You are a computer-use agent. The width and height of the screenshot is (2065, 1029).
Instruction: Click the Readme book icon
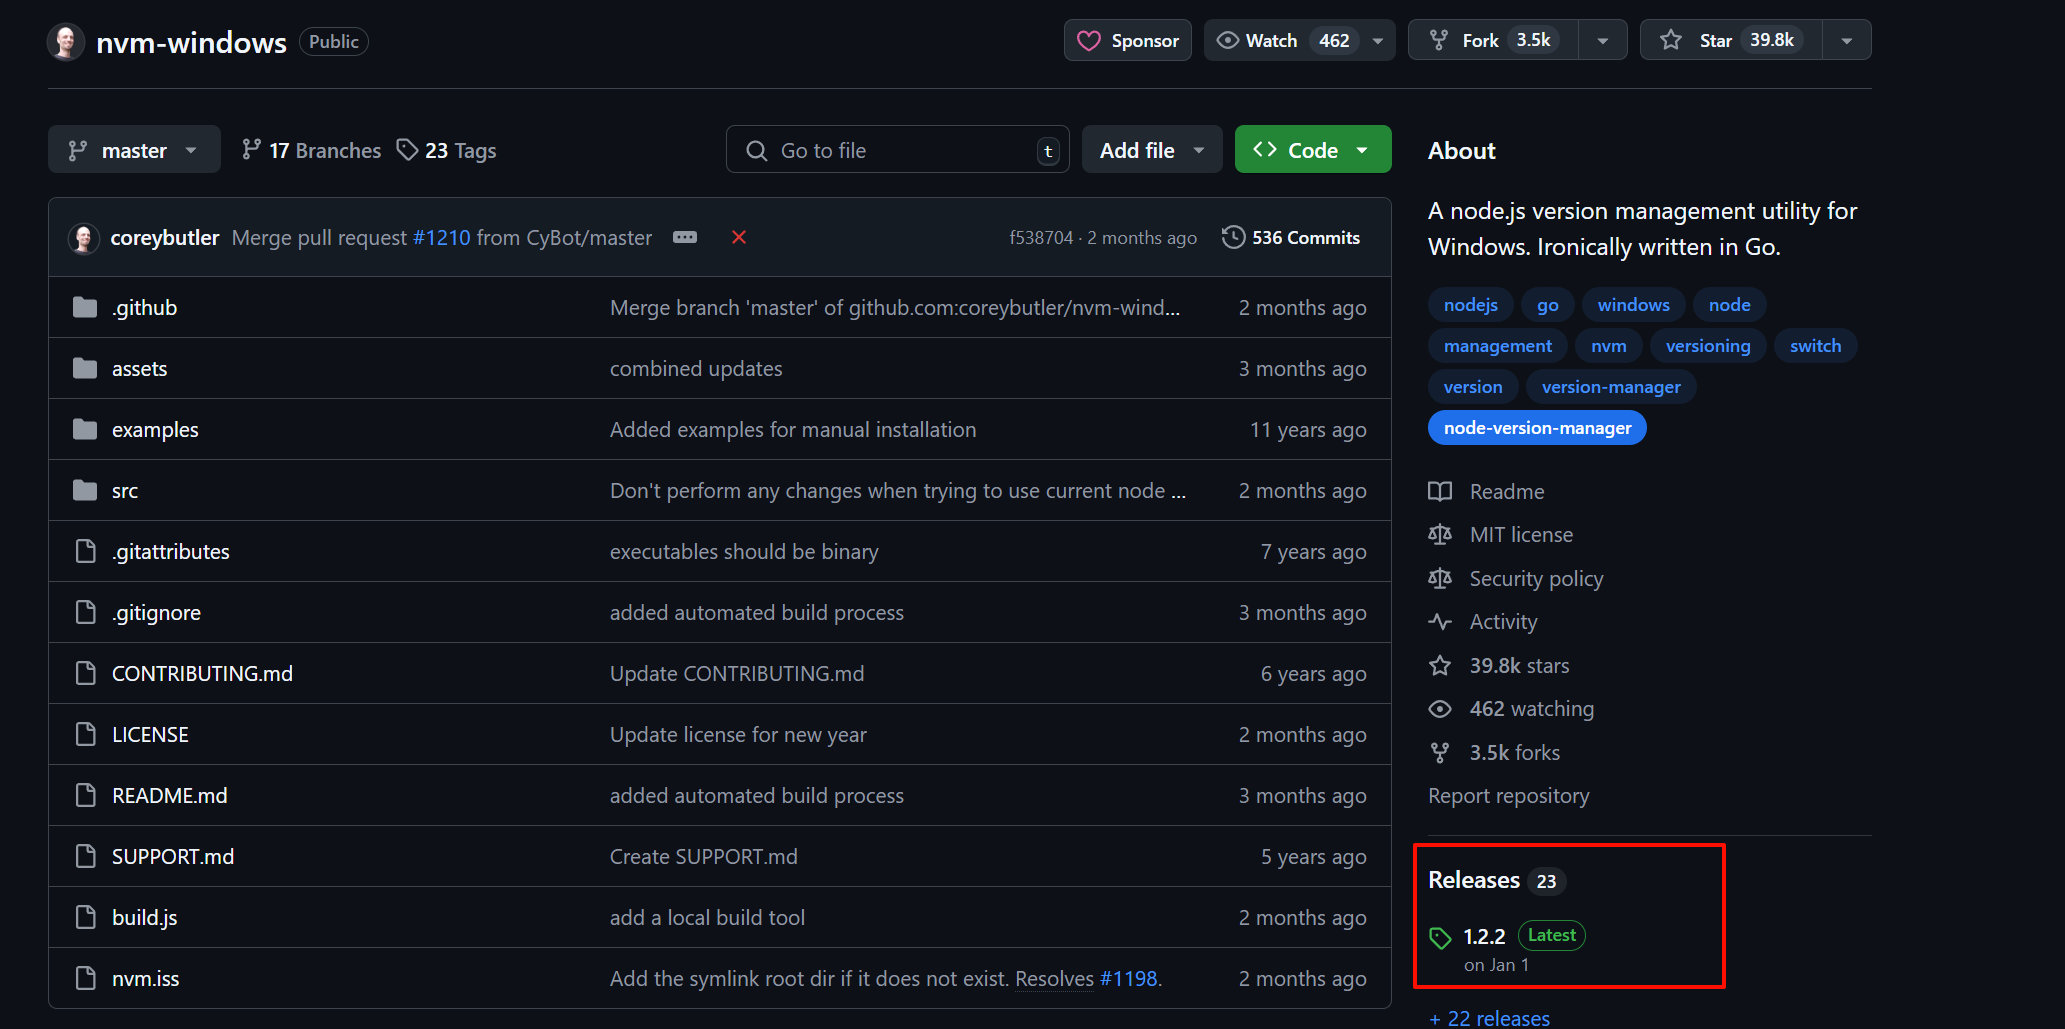click(1440, 491)
